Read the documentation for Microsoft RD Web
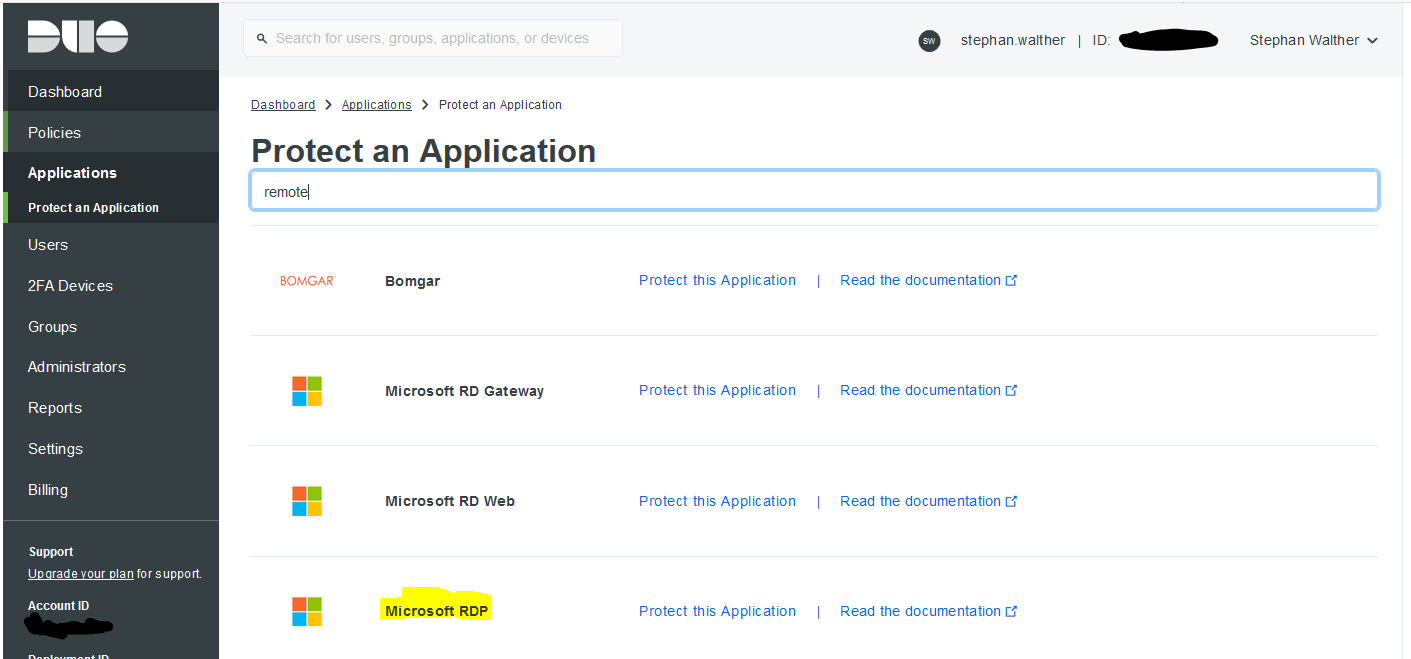Viewport: 1411px width, 659px height. tap(920, 501)
